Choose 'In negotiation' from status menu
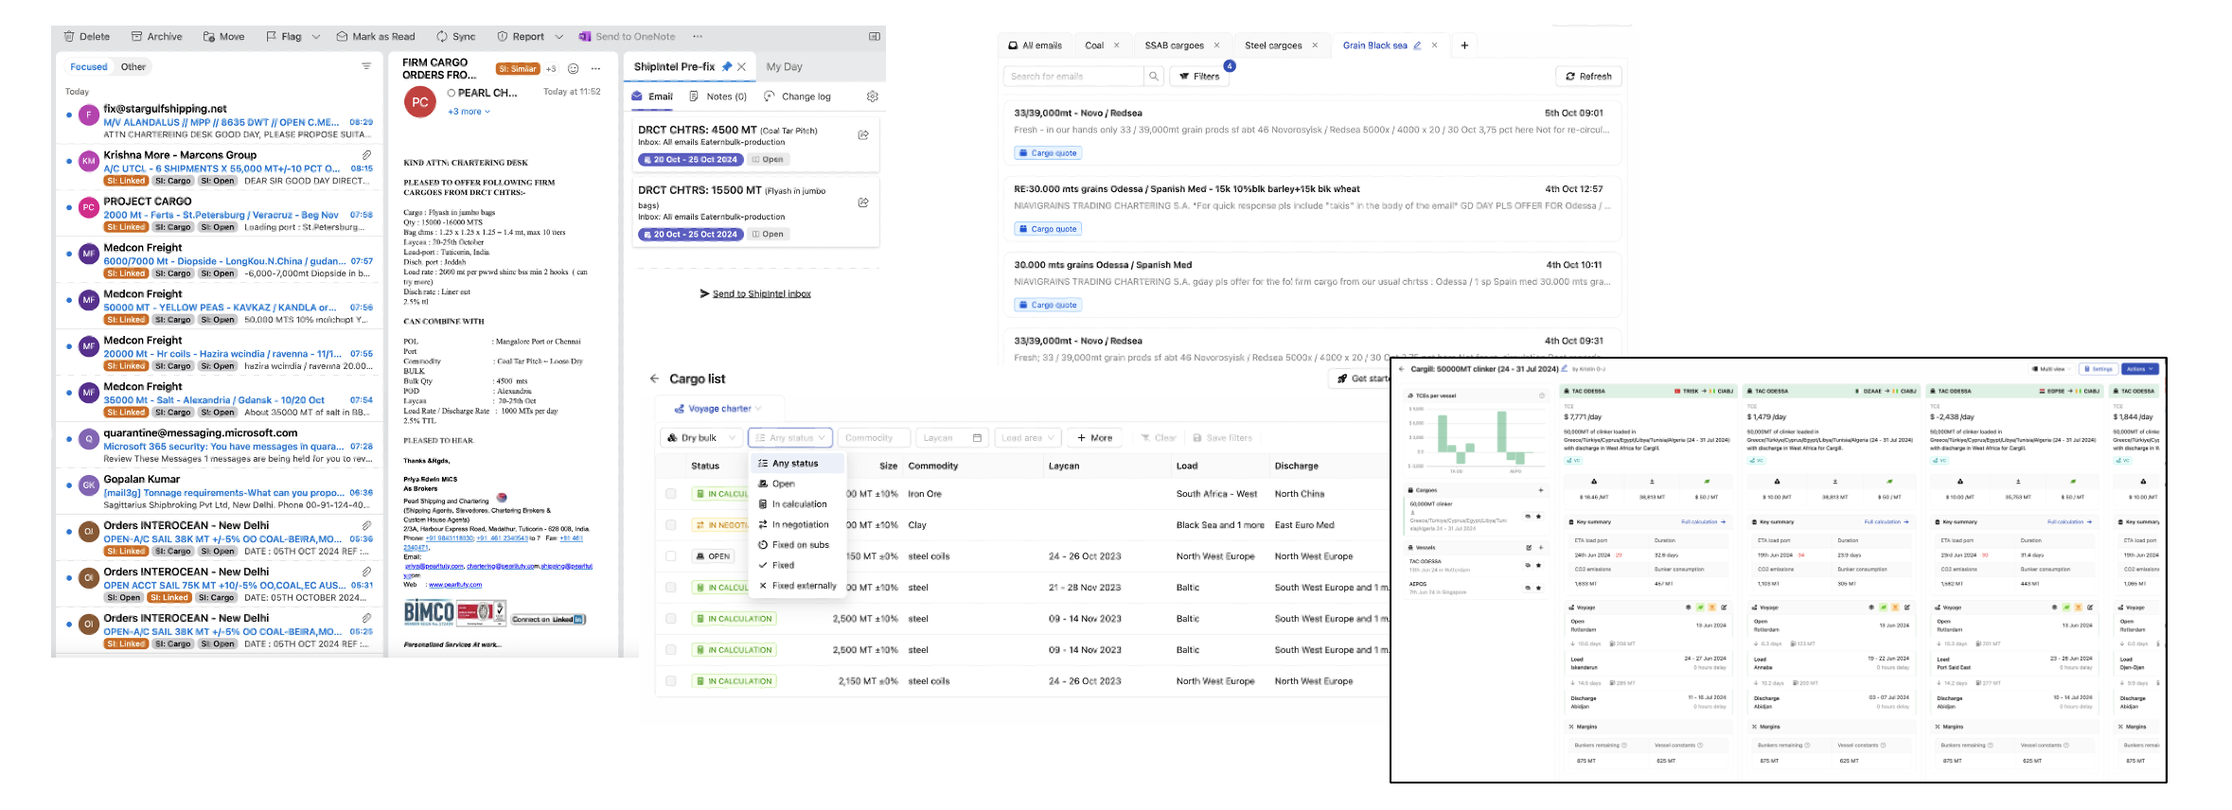 tap(799, 525)
